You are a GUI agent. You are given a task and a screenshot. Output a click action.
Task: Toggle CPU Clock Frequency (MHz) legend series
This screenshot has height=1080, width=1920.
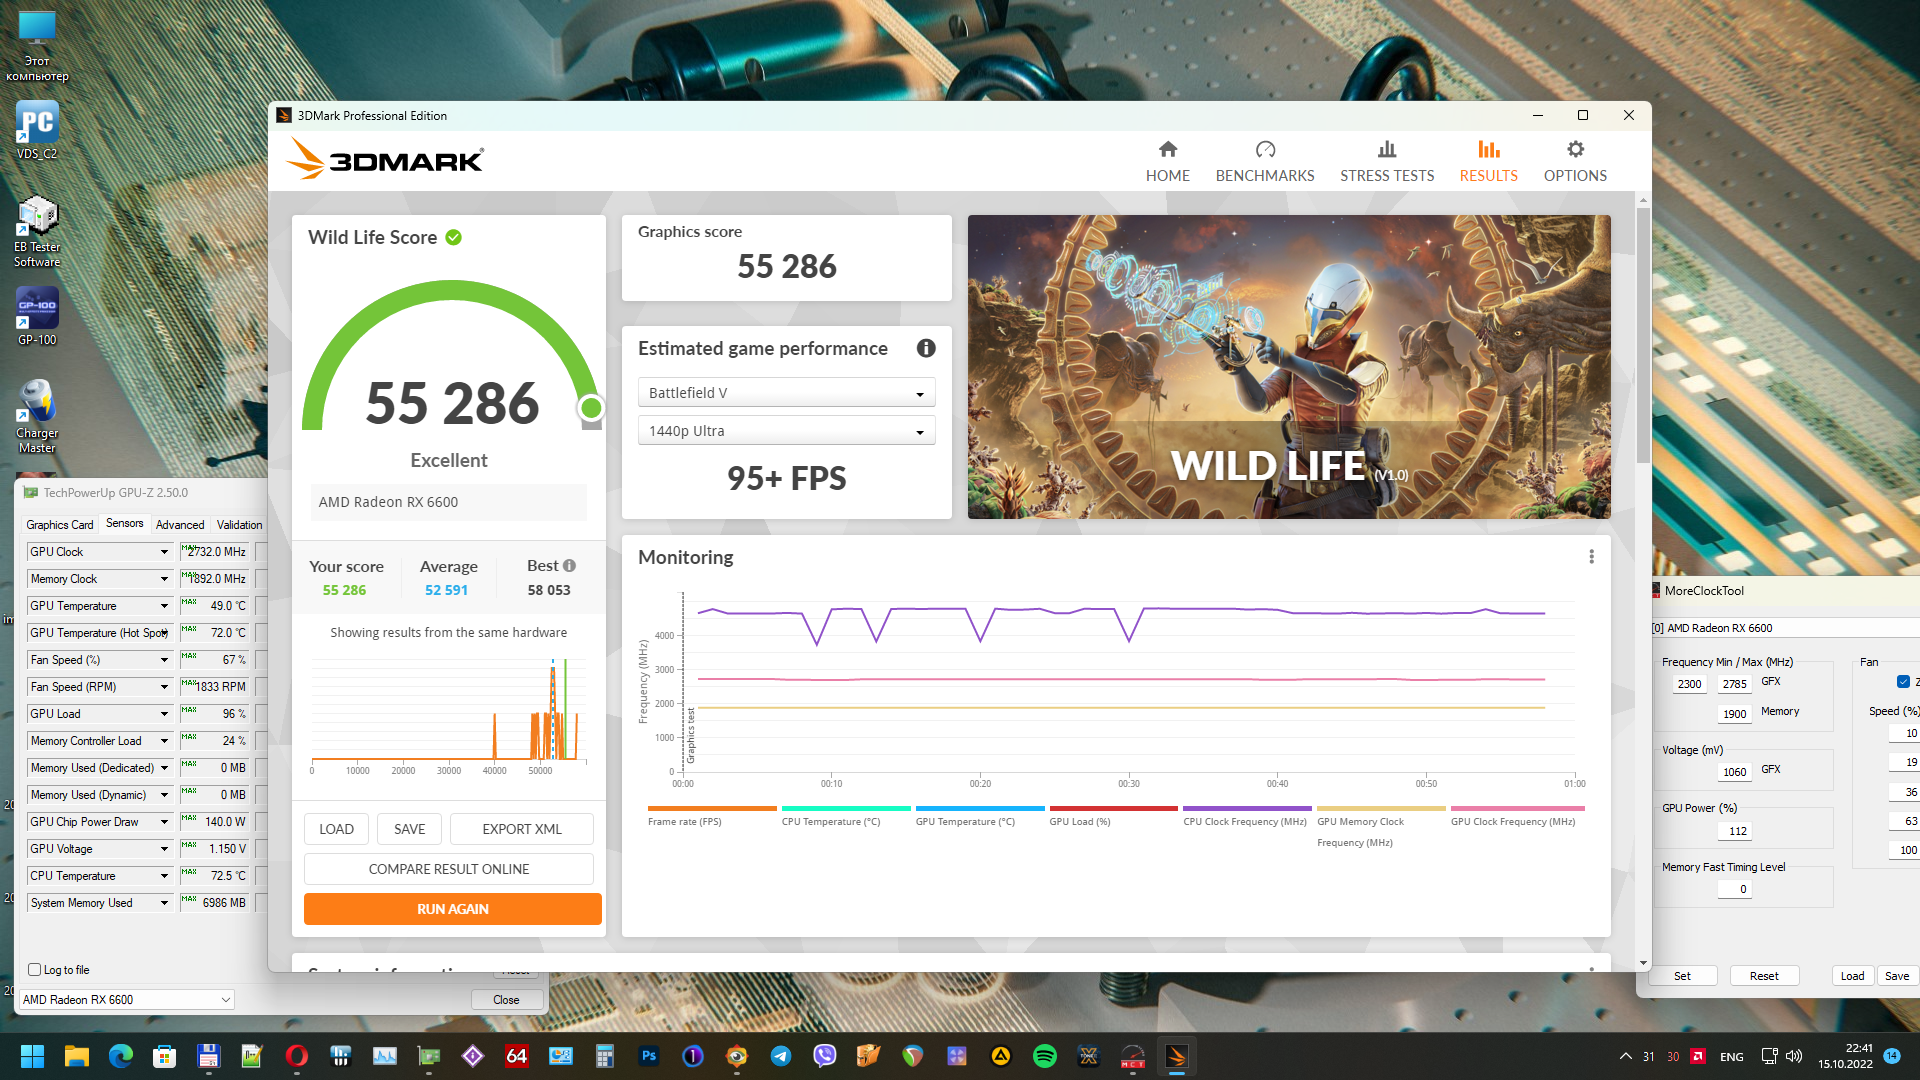click(1247, 817)
